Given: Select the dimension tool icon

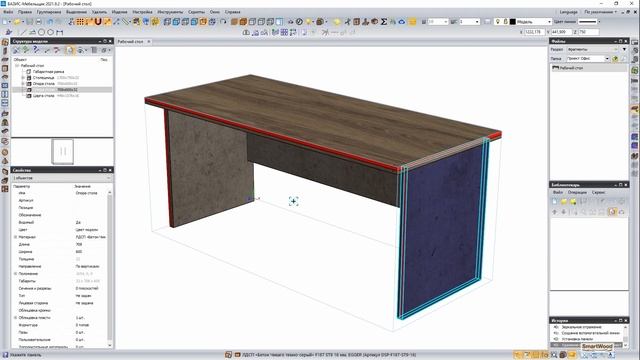Looking at the screenshot, I should click(x=60, y=32).
